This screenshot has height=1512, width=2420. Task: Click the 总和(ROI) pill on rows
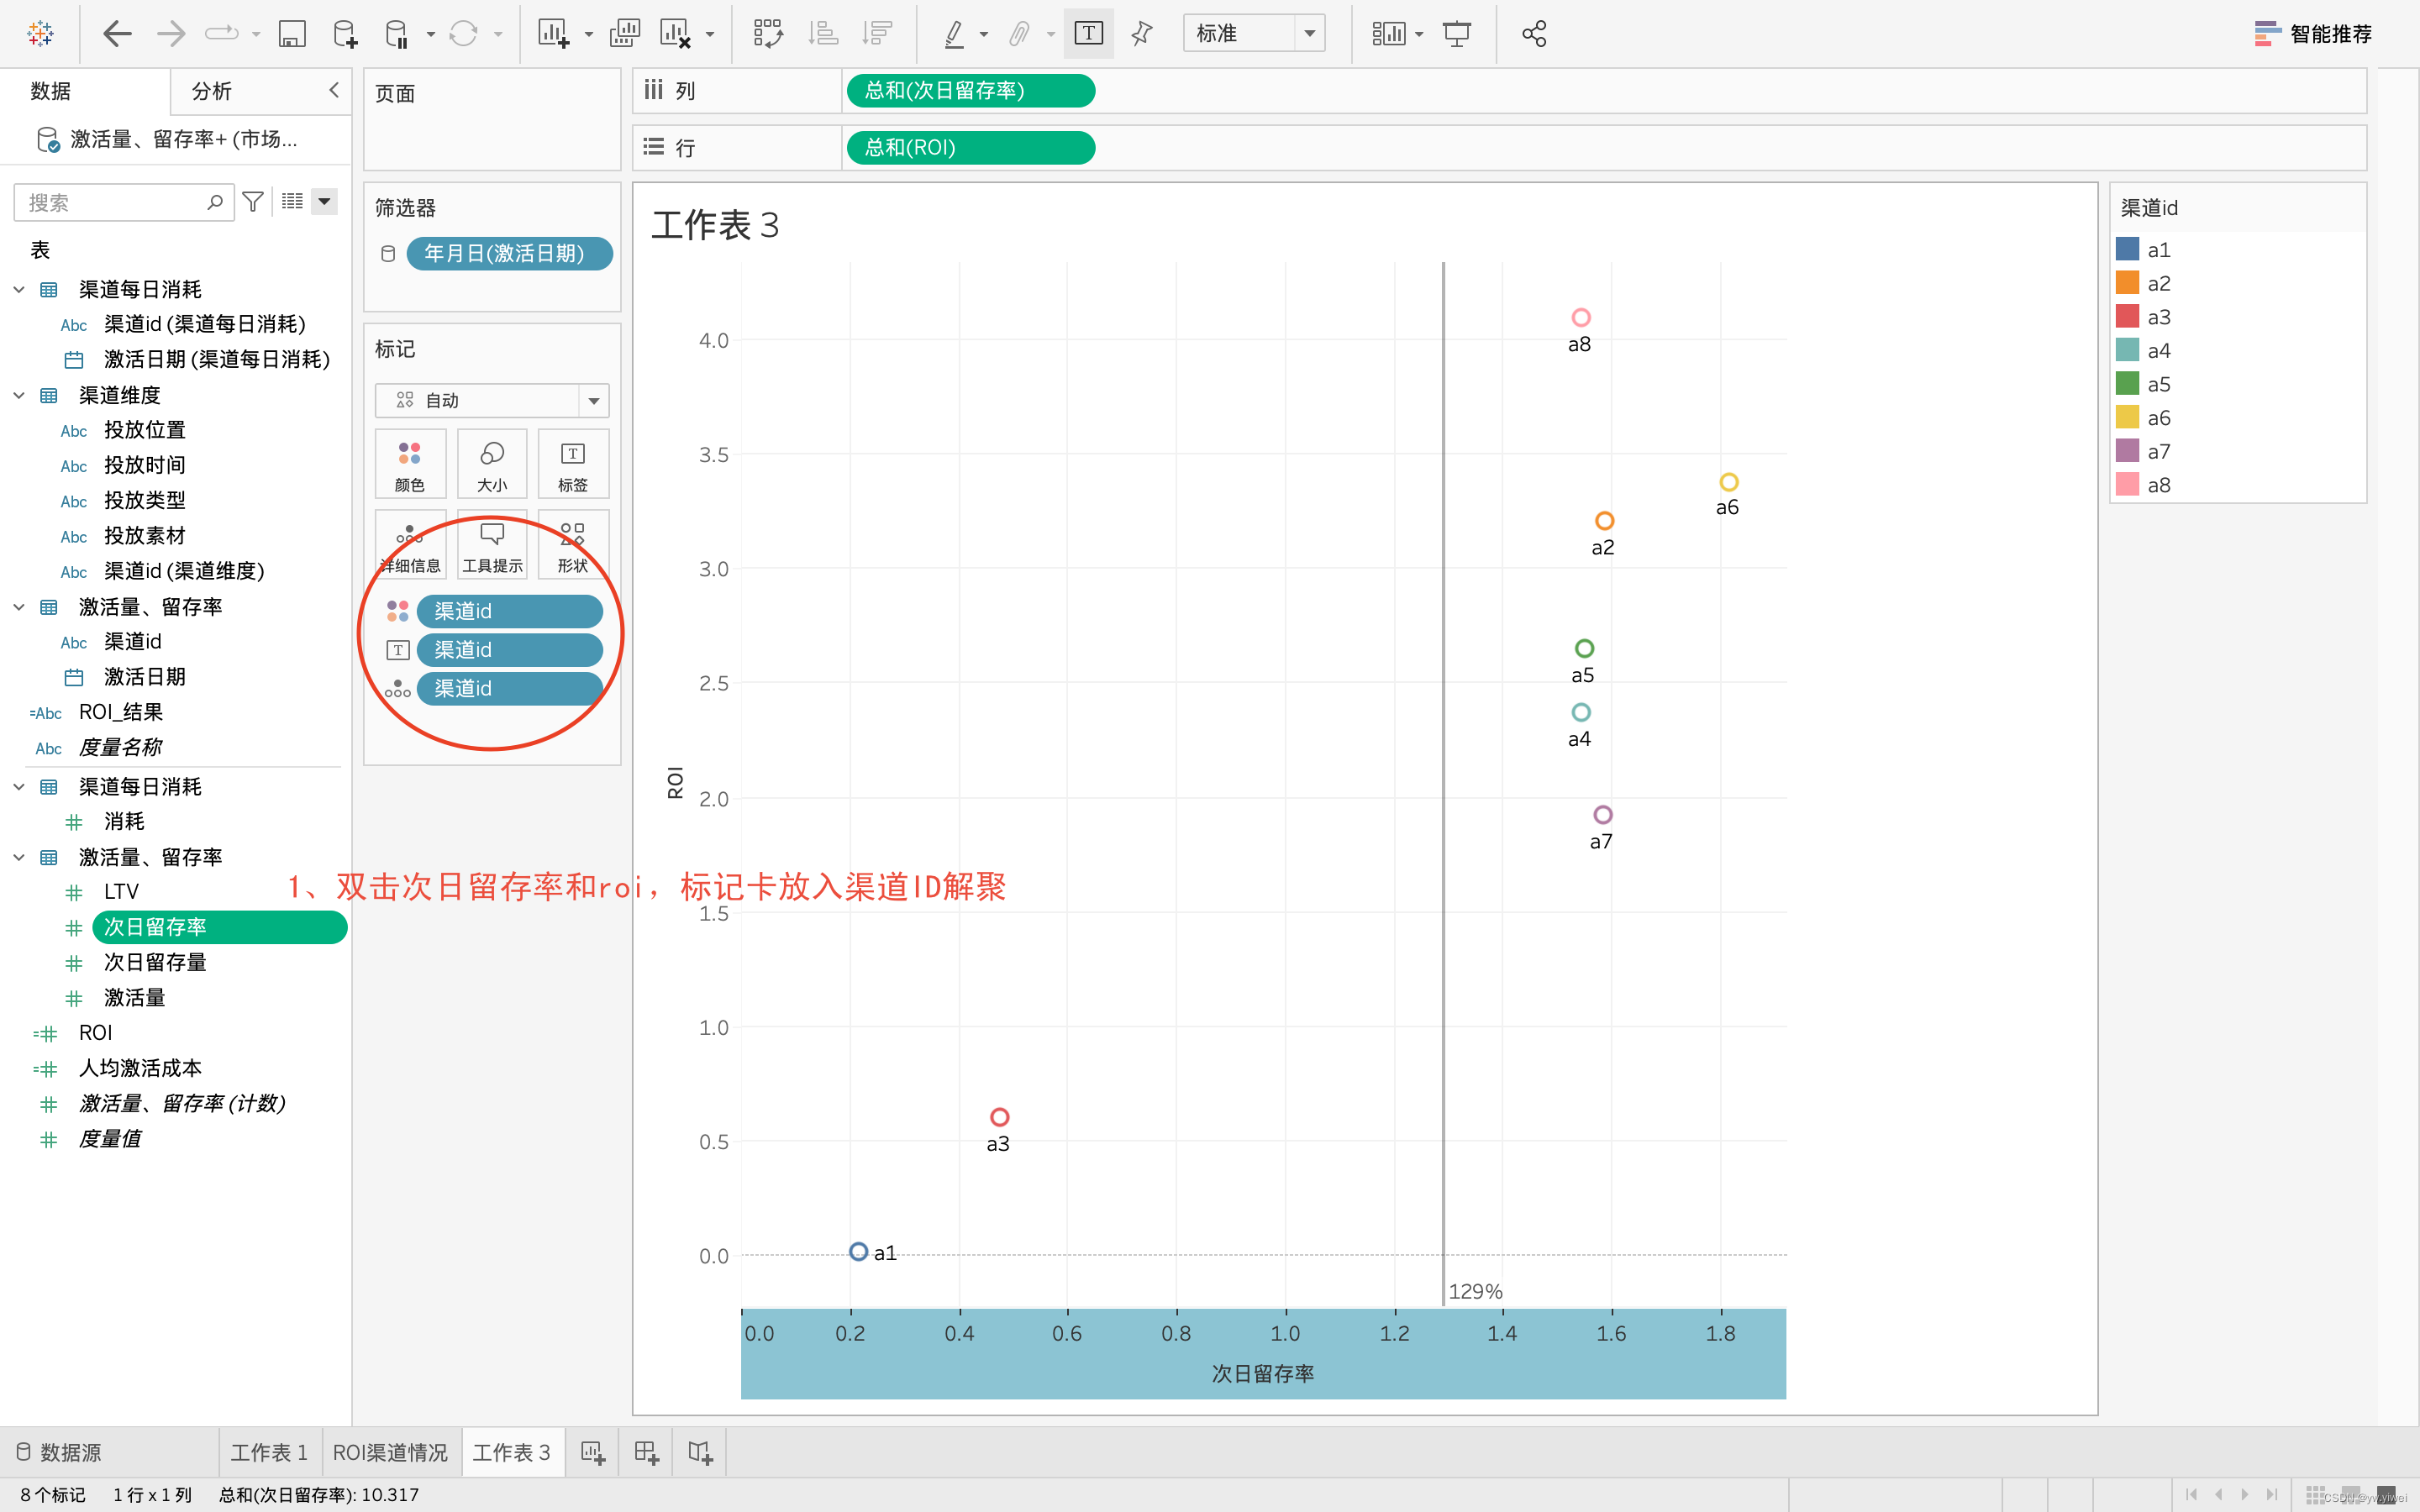[970, 148]
